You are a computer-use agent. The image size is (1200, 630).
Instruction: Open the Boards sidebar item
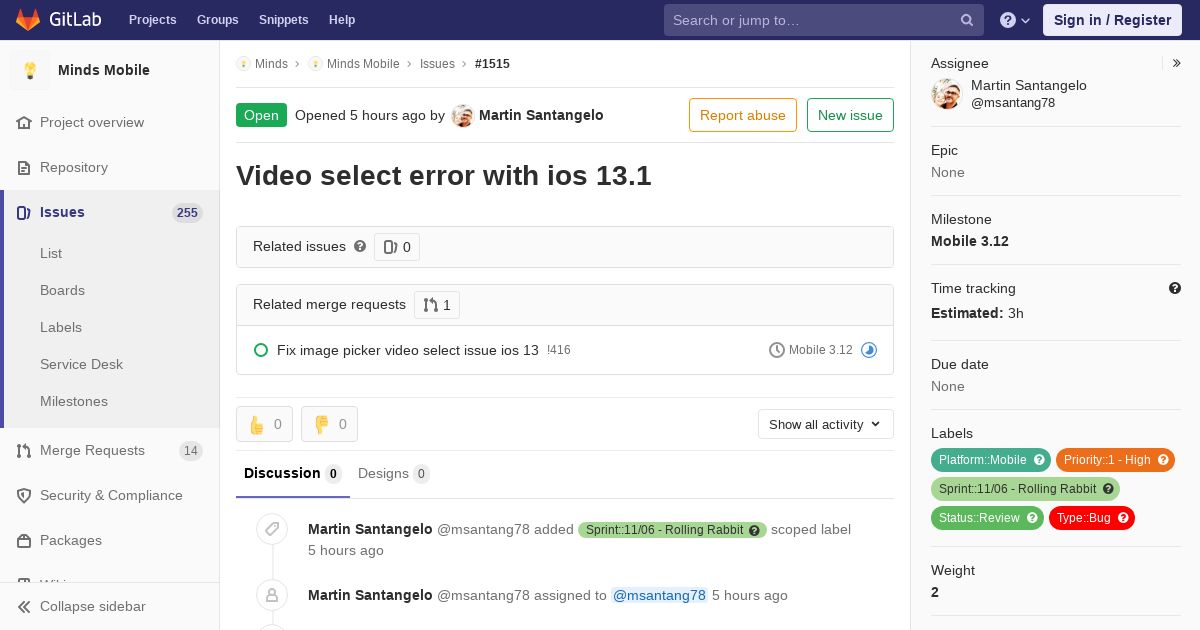pos(62,290)
